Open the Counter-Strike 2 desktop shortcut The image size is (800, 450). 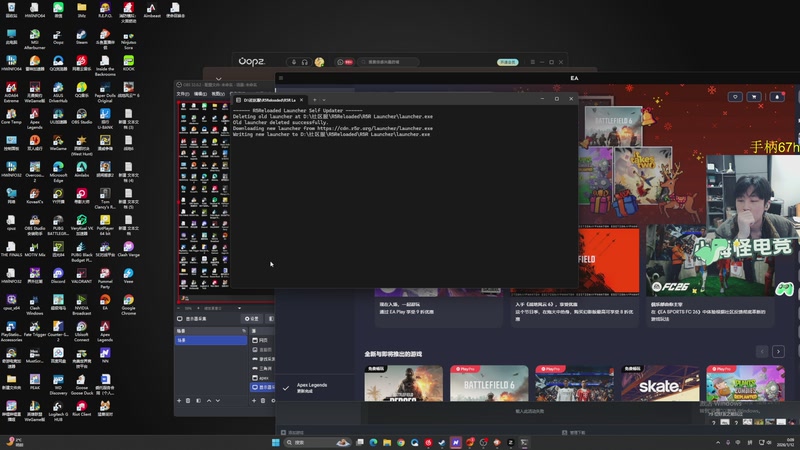(58, 331)
